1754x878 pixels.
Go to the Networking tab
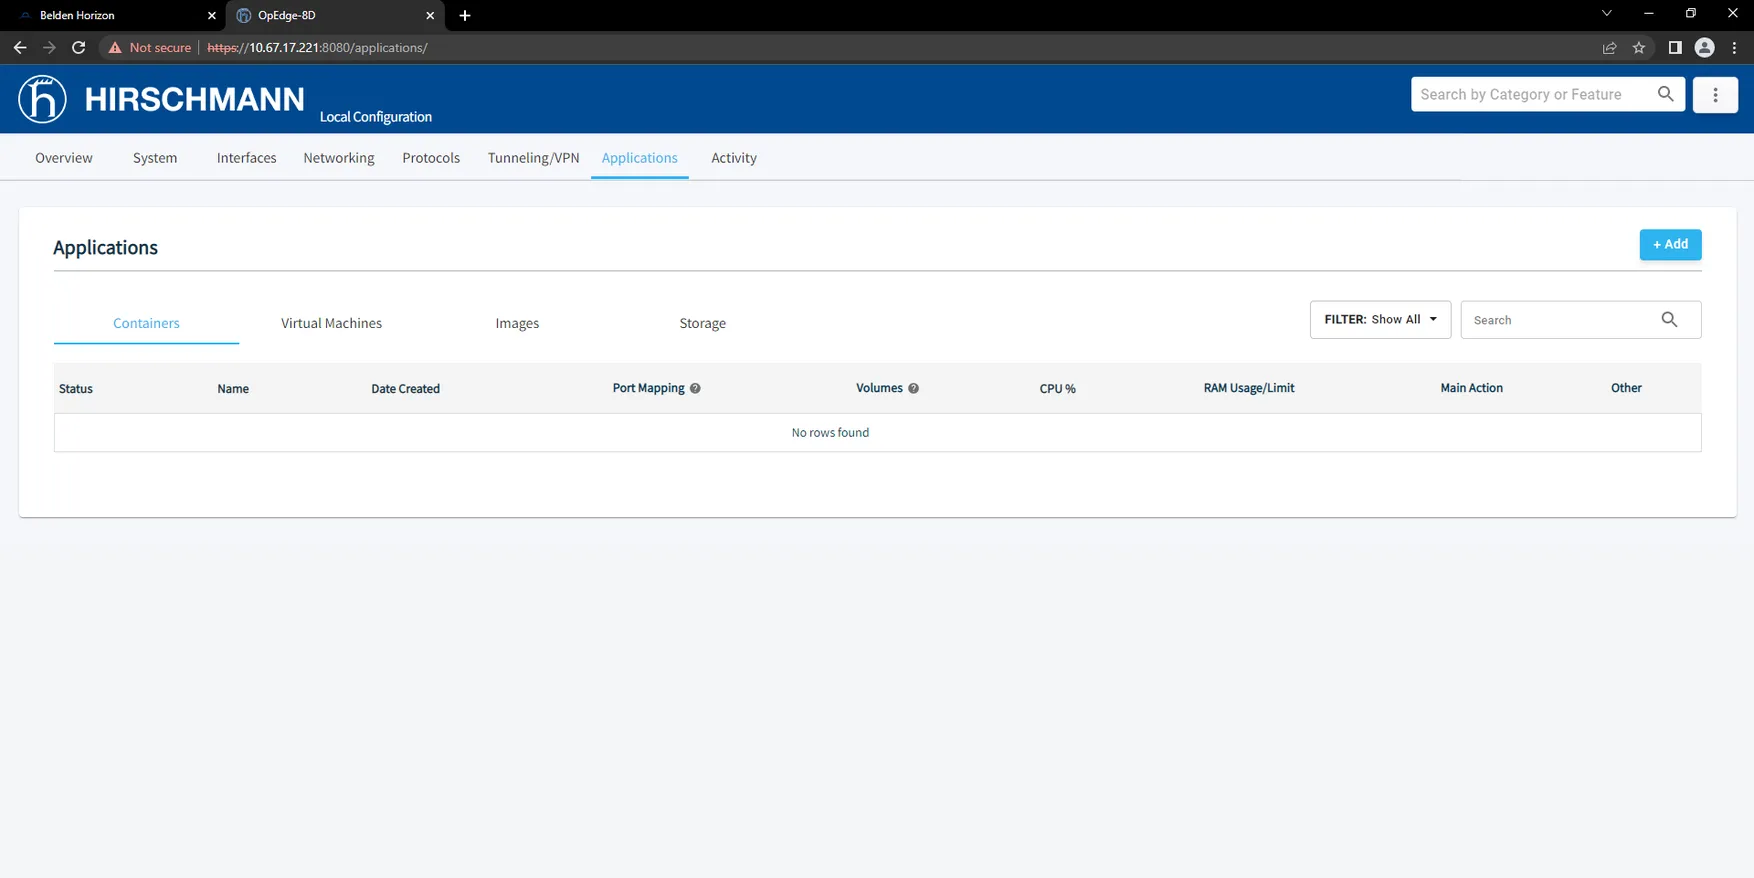(x=339, y=158)
